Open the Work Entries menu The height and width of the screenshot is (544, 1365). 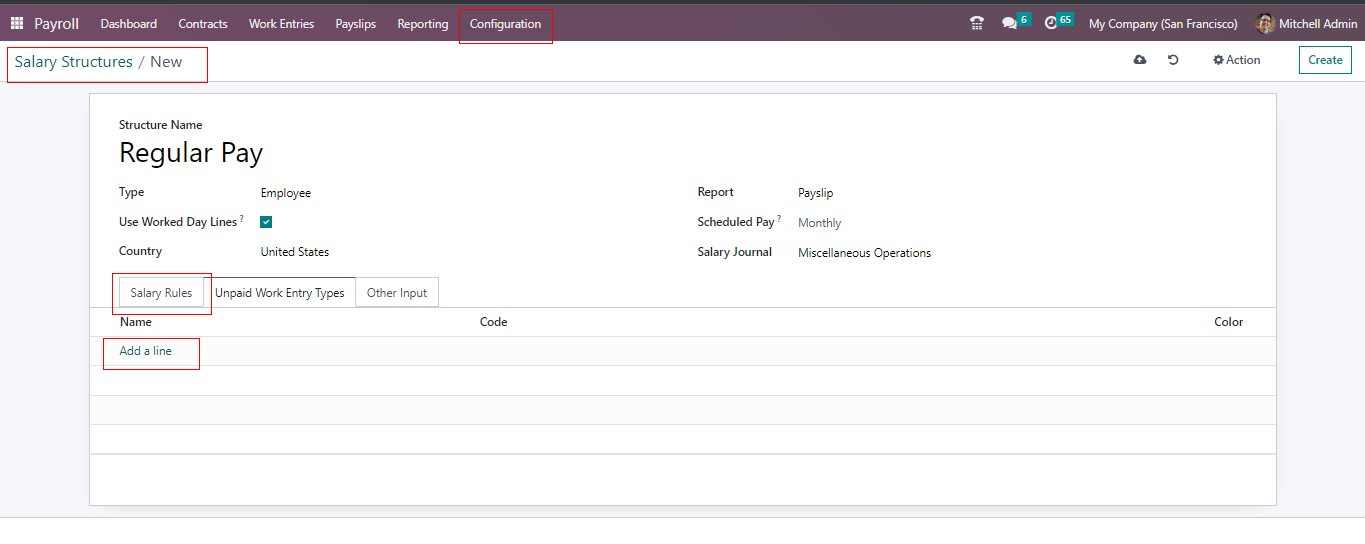281,23
